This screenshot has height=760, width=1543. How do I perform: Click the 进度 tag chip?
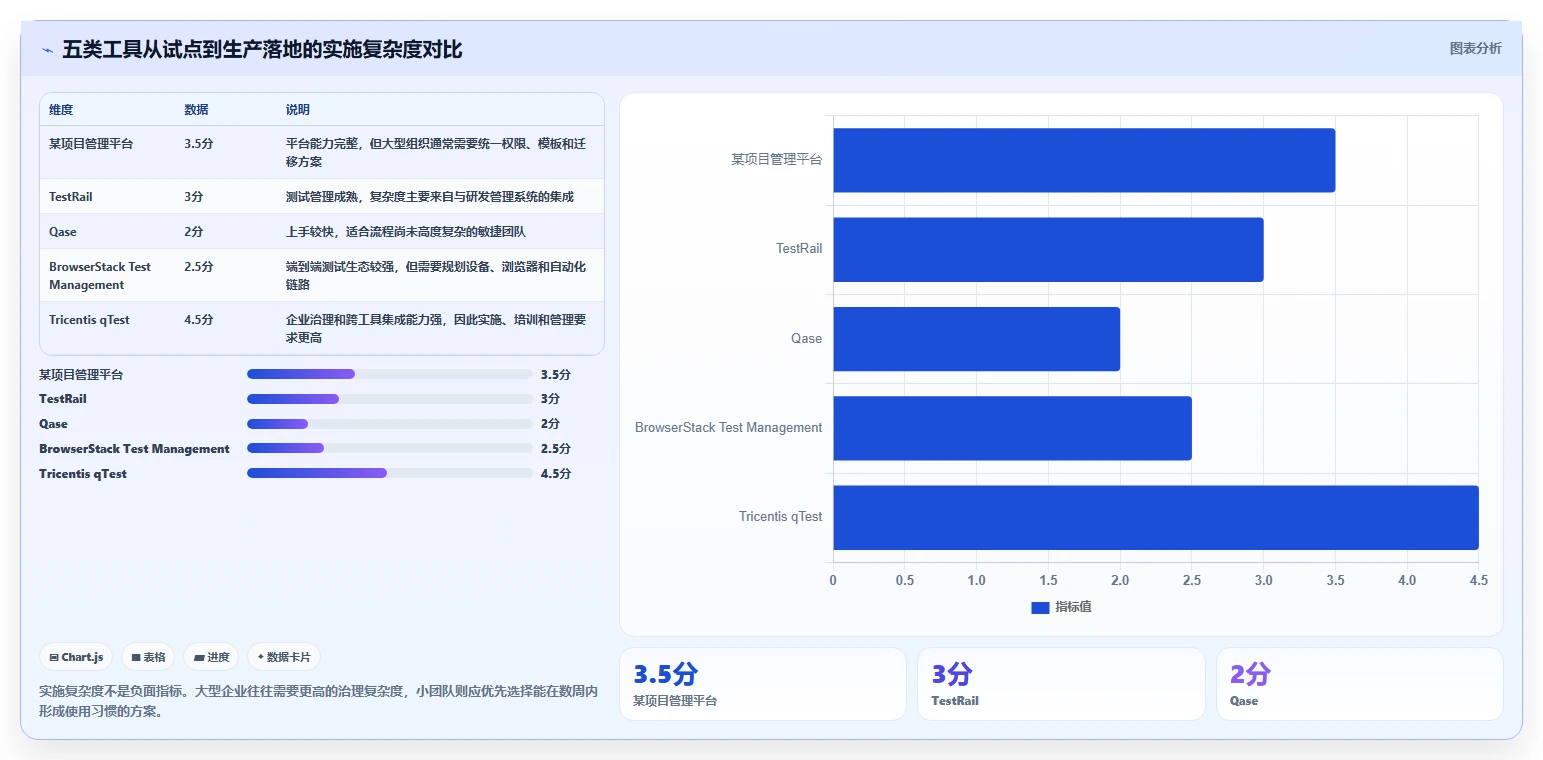211,657
